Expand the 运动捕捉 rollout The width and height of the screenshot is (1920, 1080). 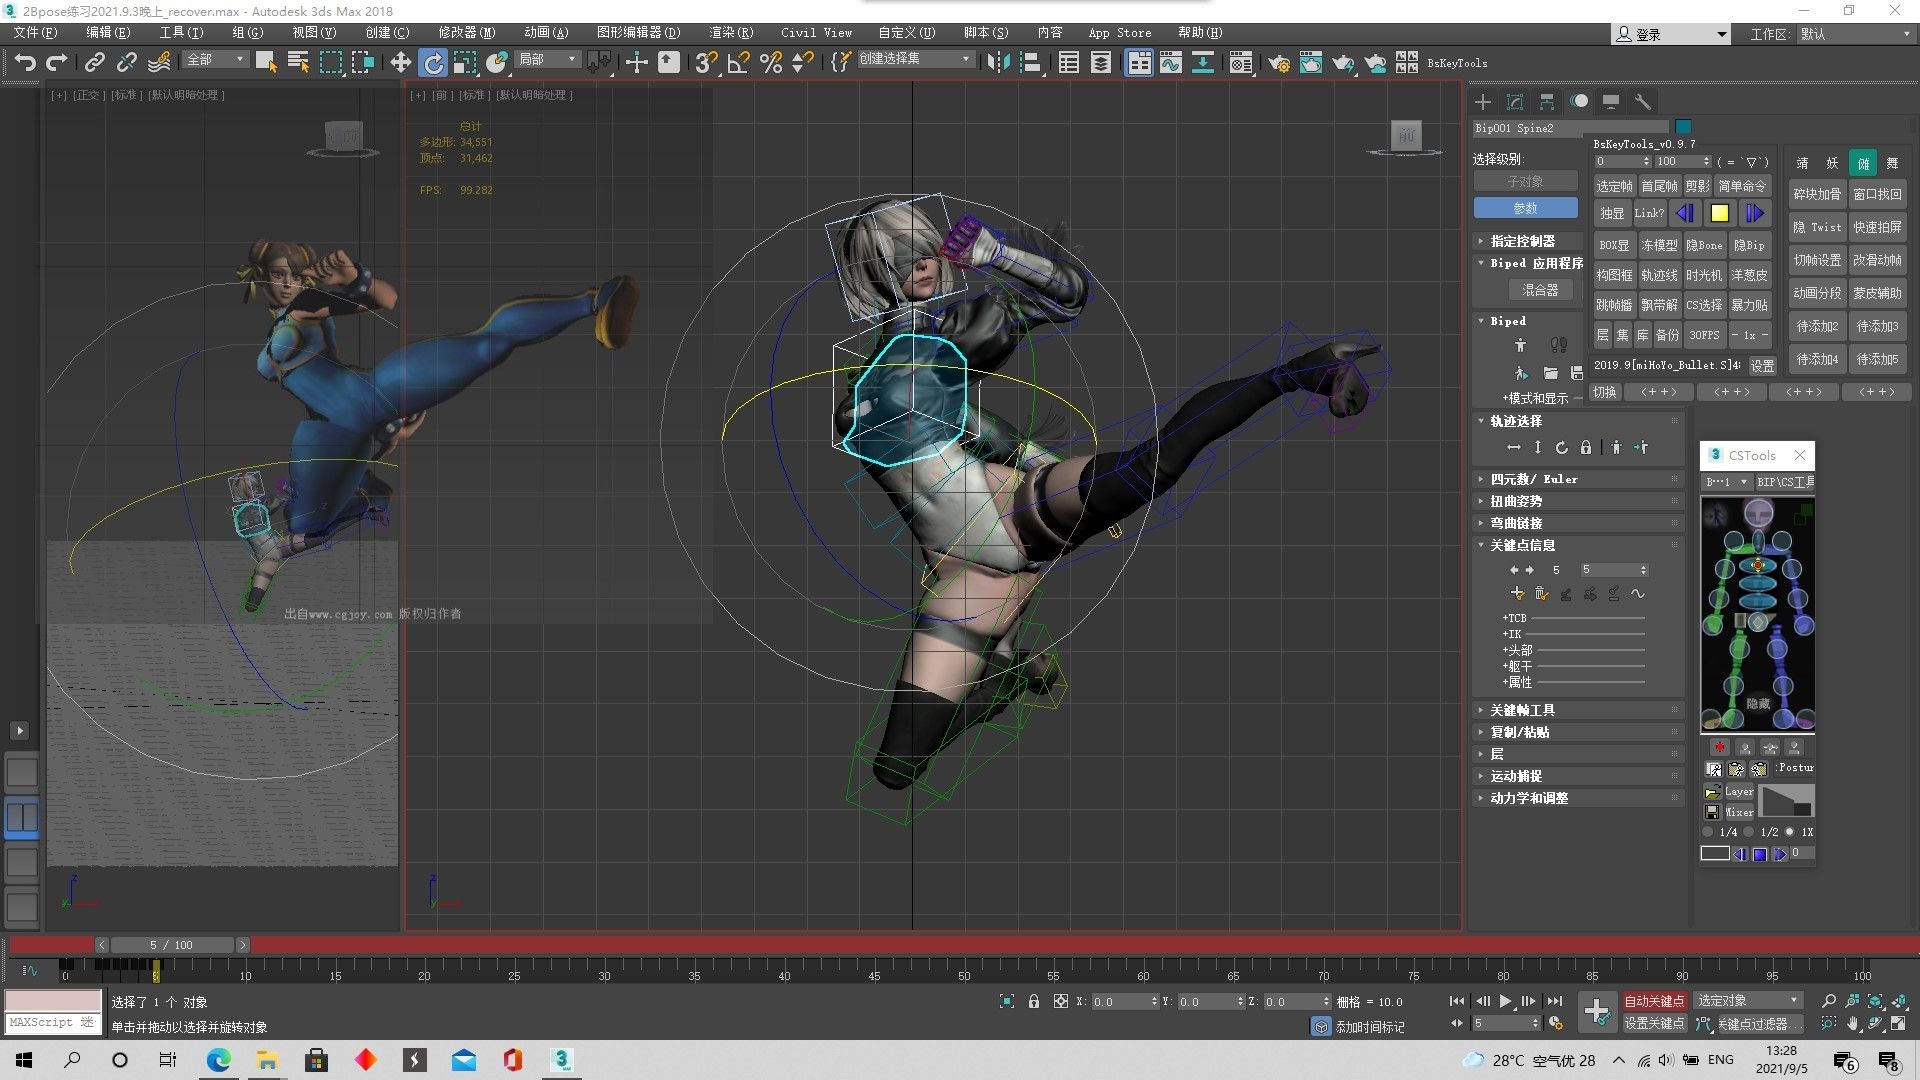pos(1578,776)
